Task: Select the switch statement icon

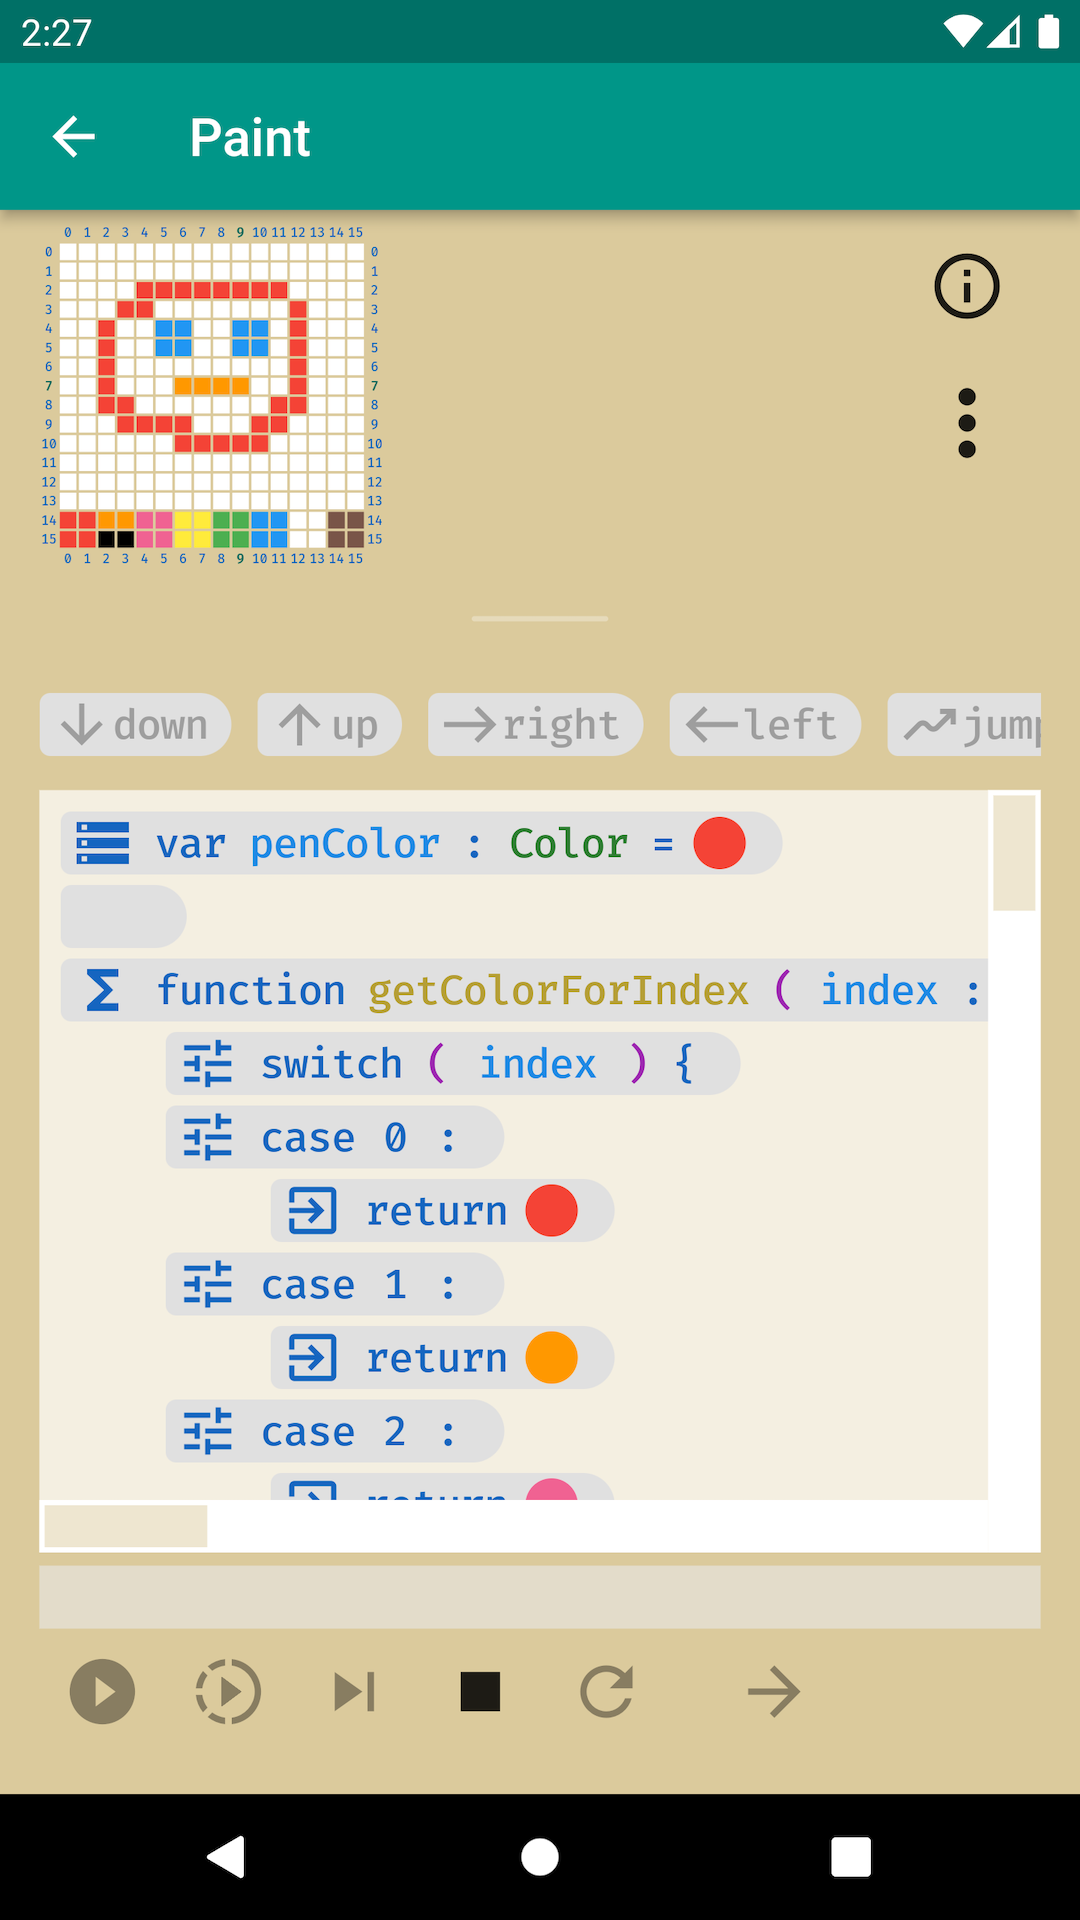Action: (208, 1064)
